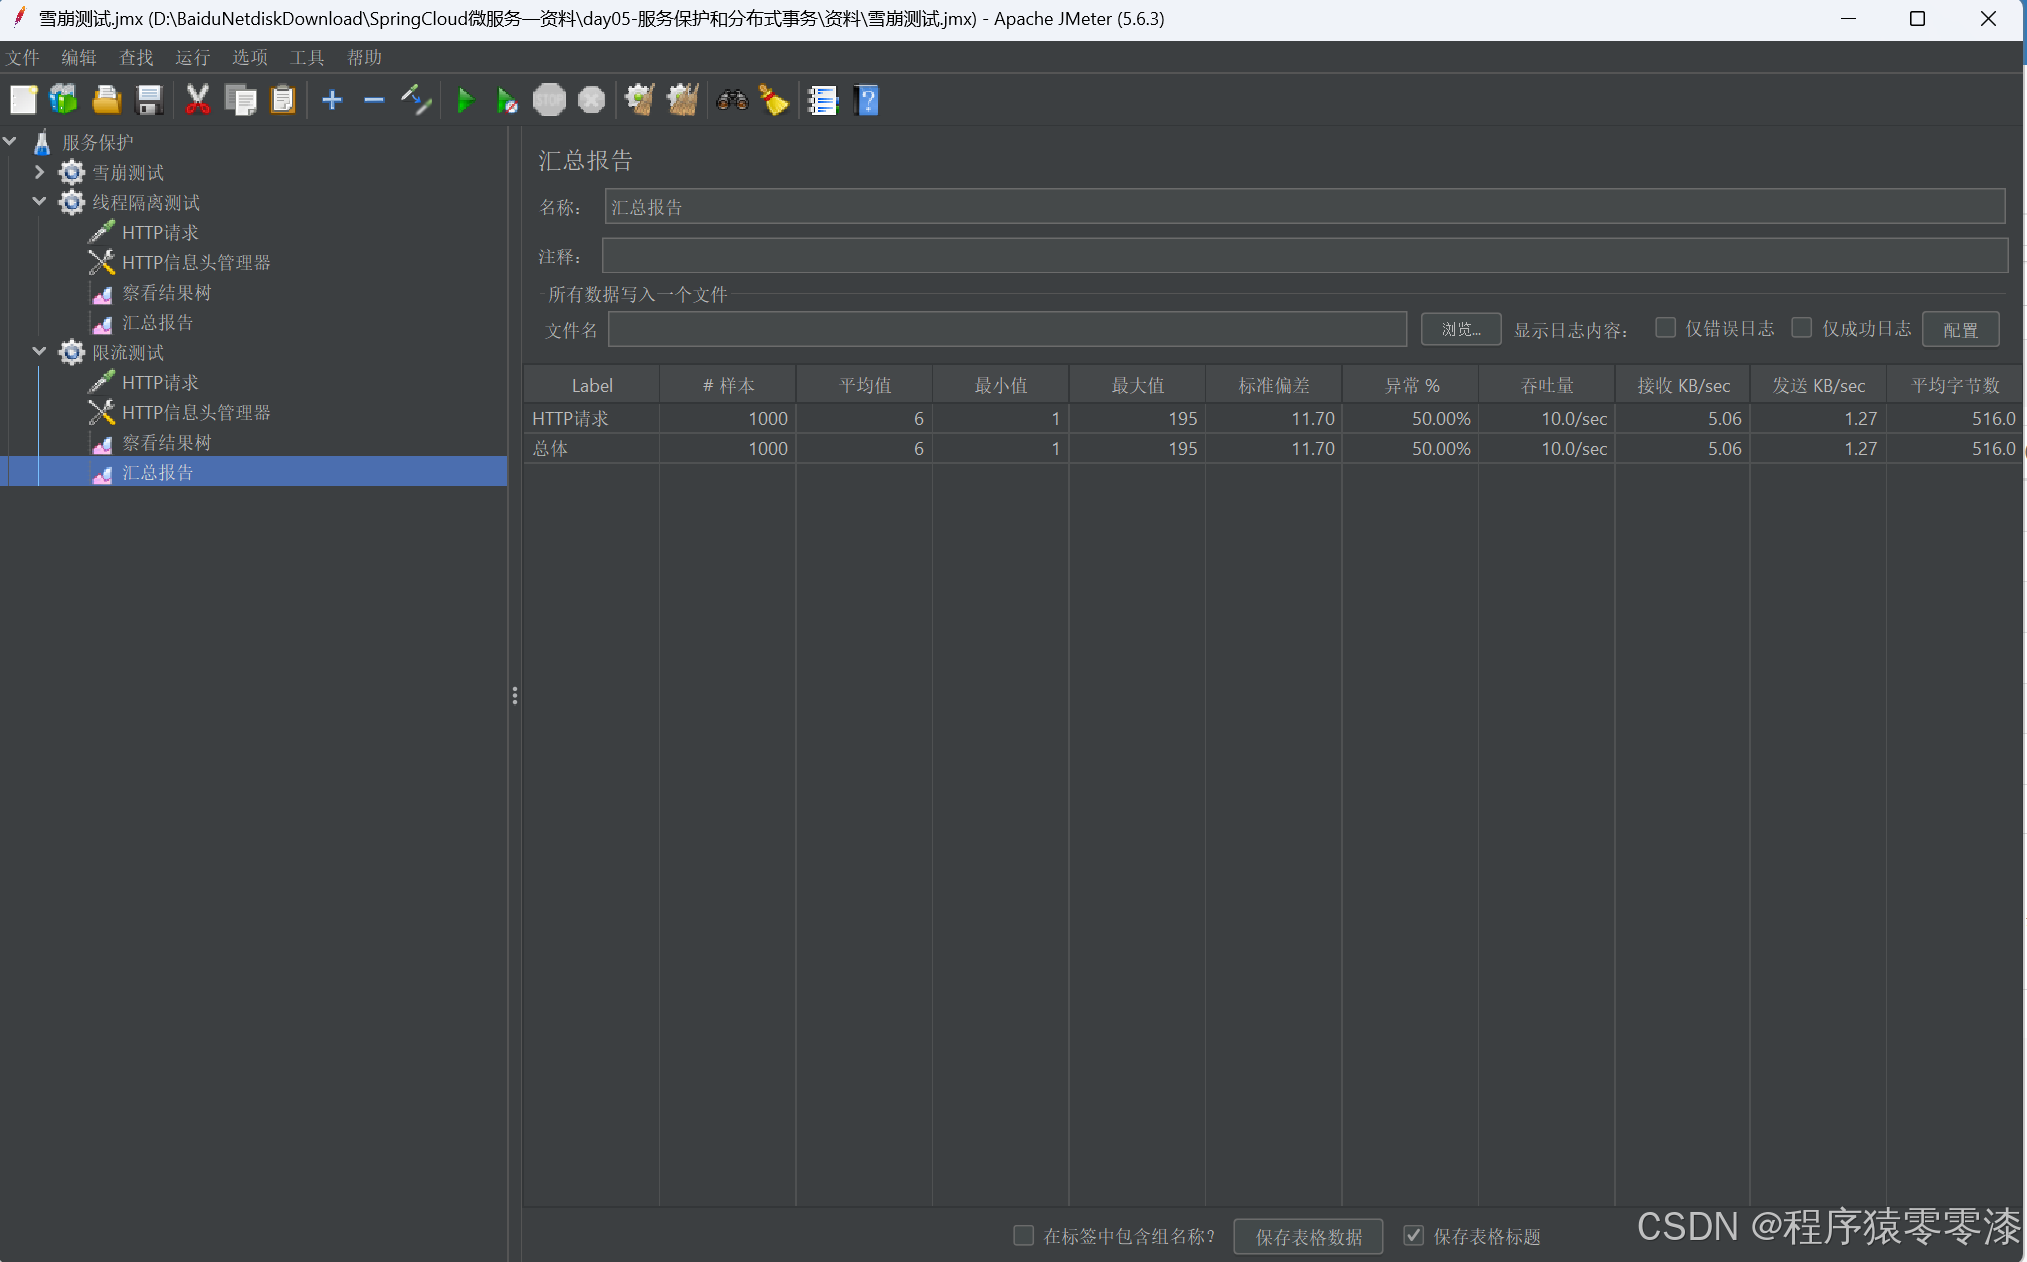The width and height of the screenshot is (2027, 1262).
Task: Open the 编辑 menu
Action: click(79, 58)
